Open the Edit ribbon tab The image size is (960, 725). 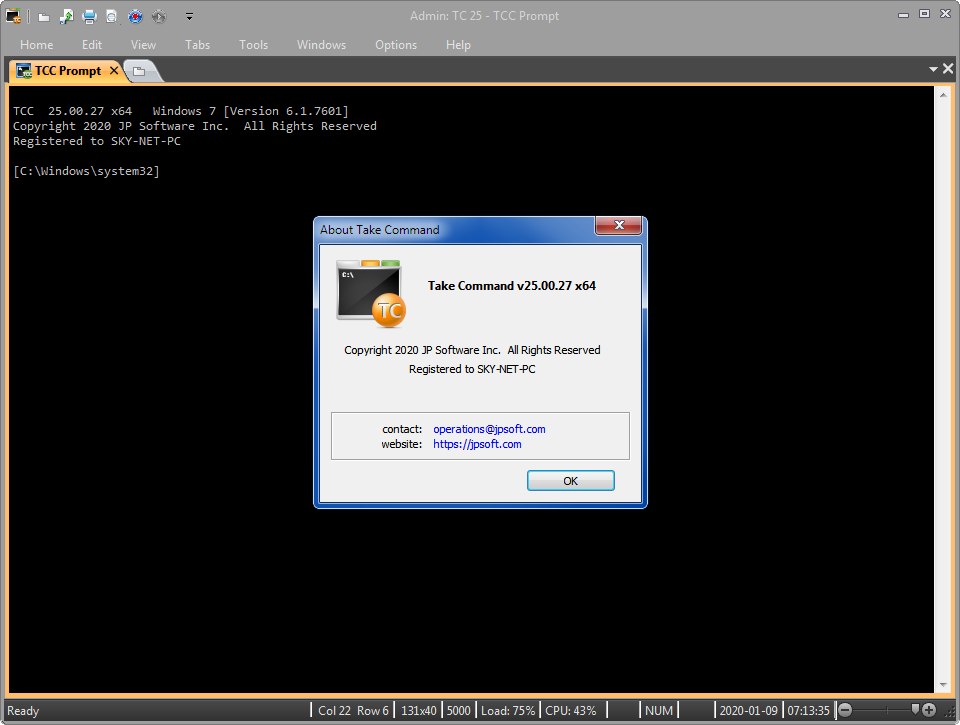click(92, 45)
